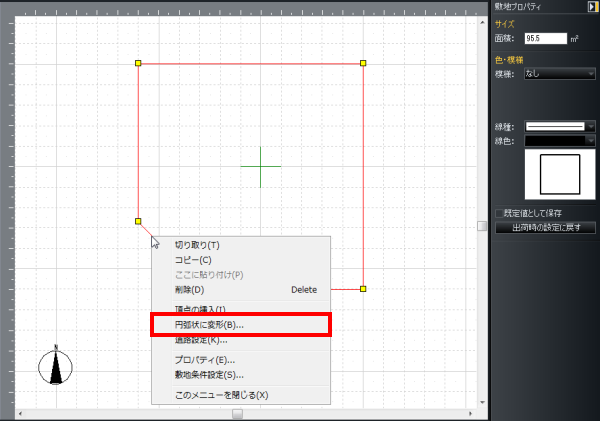Select the lower-right yellow vertex handle

coord(363,289)
